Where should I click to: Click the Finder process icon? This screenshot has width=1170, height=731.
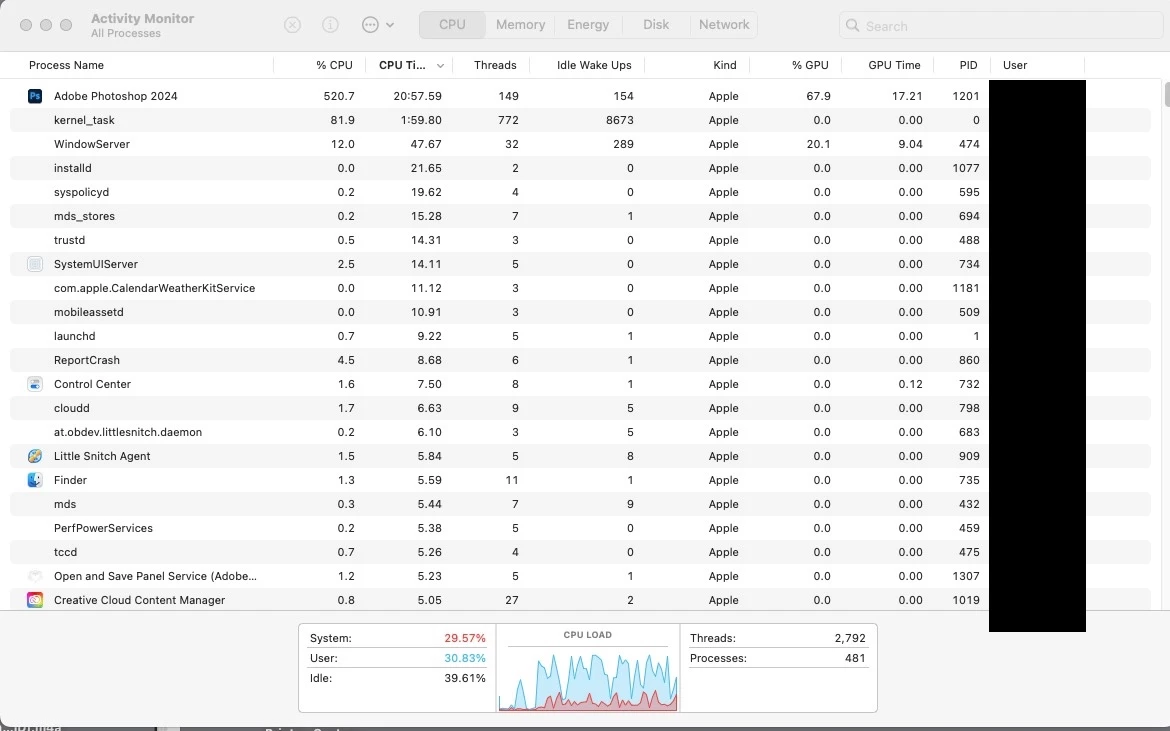[x=35, y=480]
